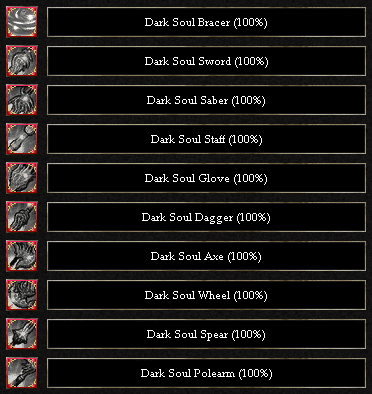Select the Dark Soul Polearm icon
The image size is (372, 394).
click(x=22, y=373)
